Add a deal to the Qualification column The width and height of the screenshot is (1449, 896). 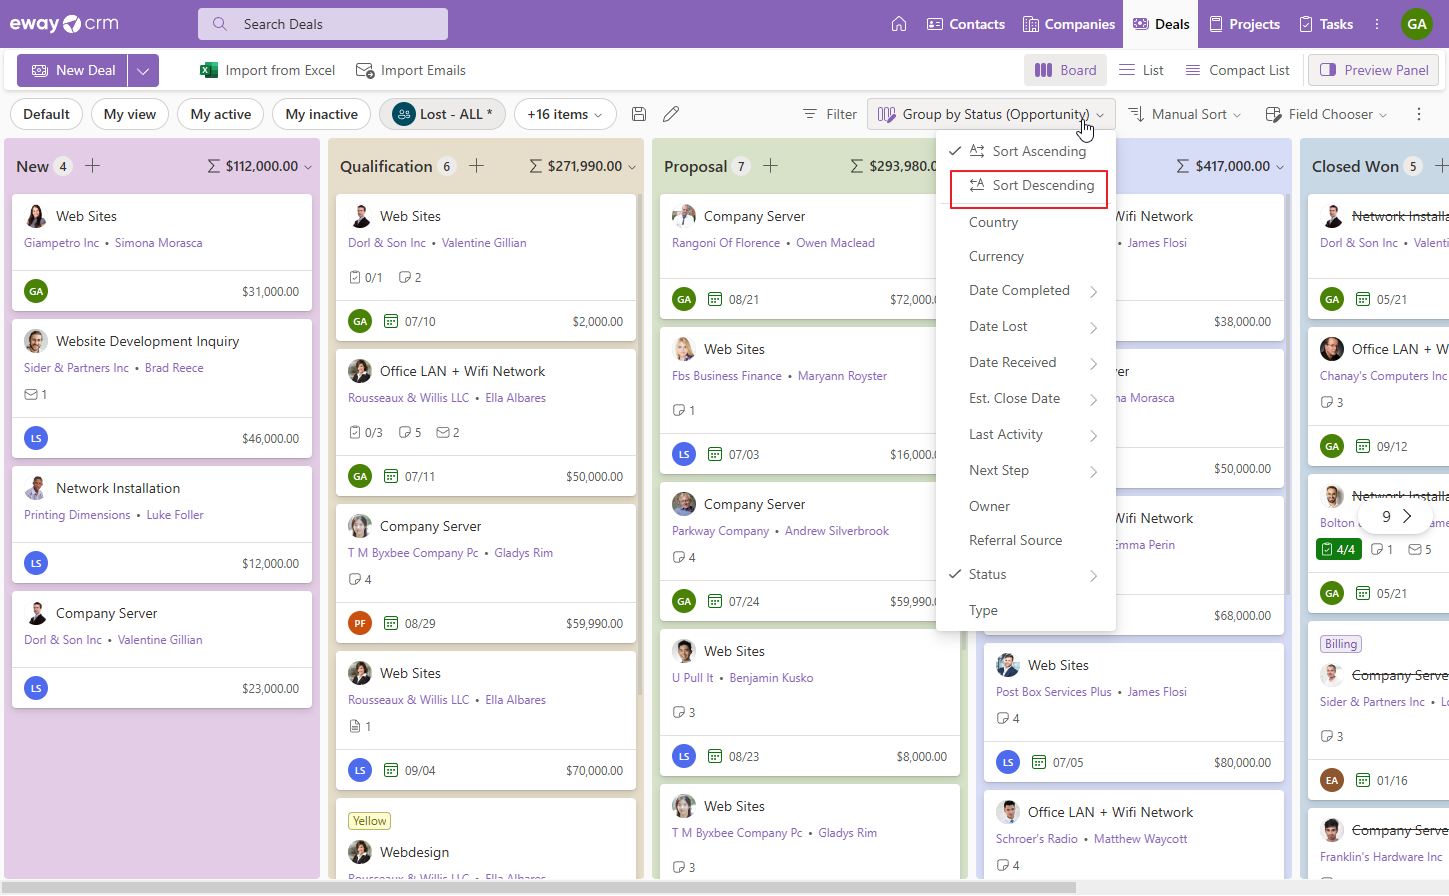tap(477, 166)
